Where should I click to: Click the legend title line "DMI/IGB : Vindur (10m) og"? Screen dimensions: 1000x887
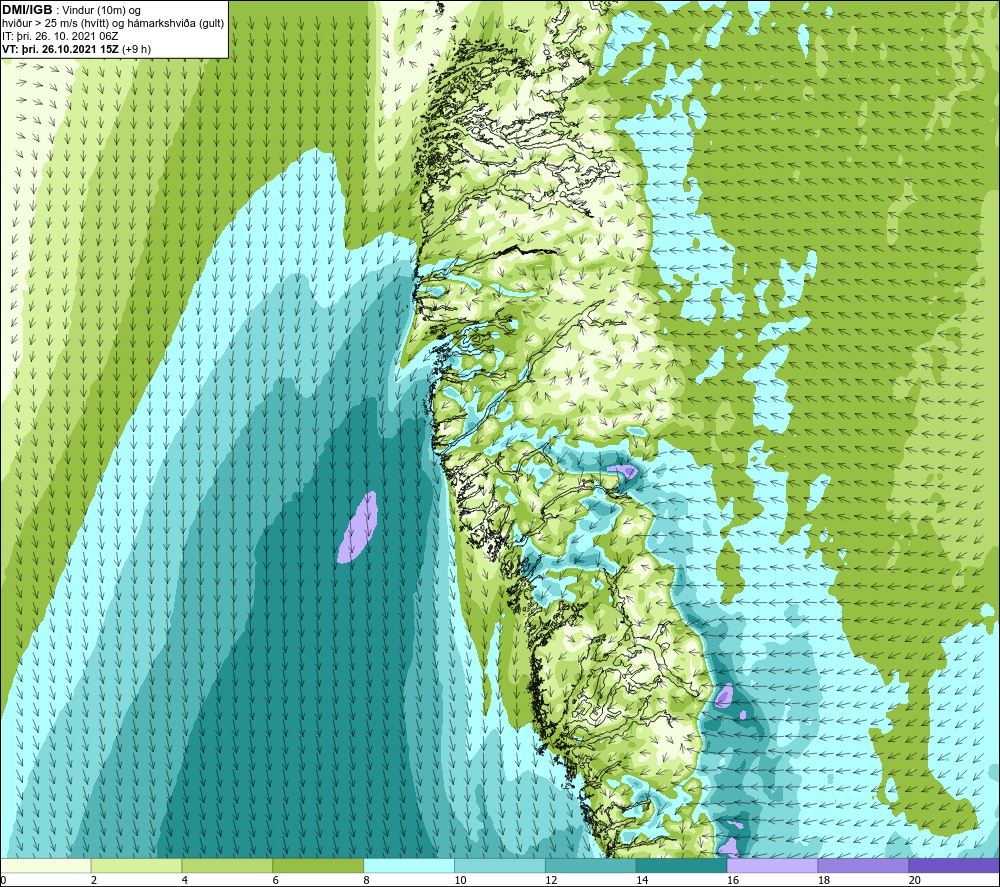(x=72, y=10)
